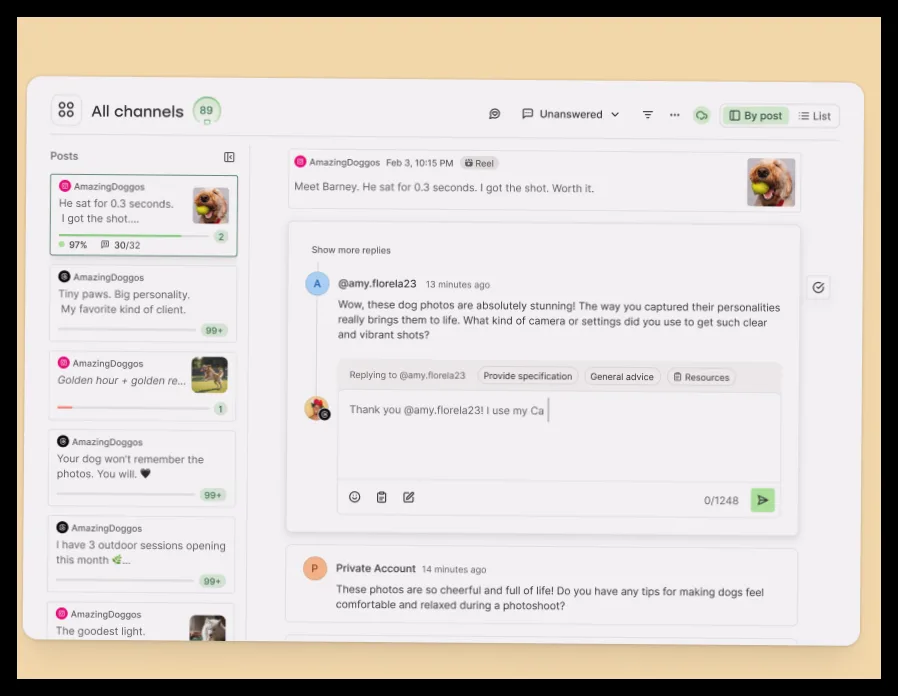This screenshot has height=696, width=898.
Task: Click the '13 minutes ago' timestamp
Action: click(458, 285)
